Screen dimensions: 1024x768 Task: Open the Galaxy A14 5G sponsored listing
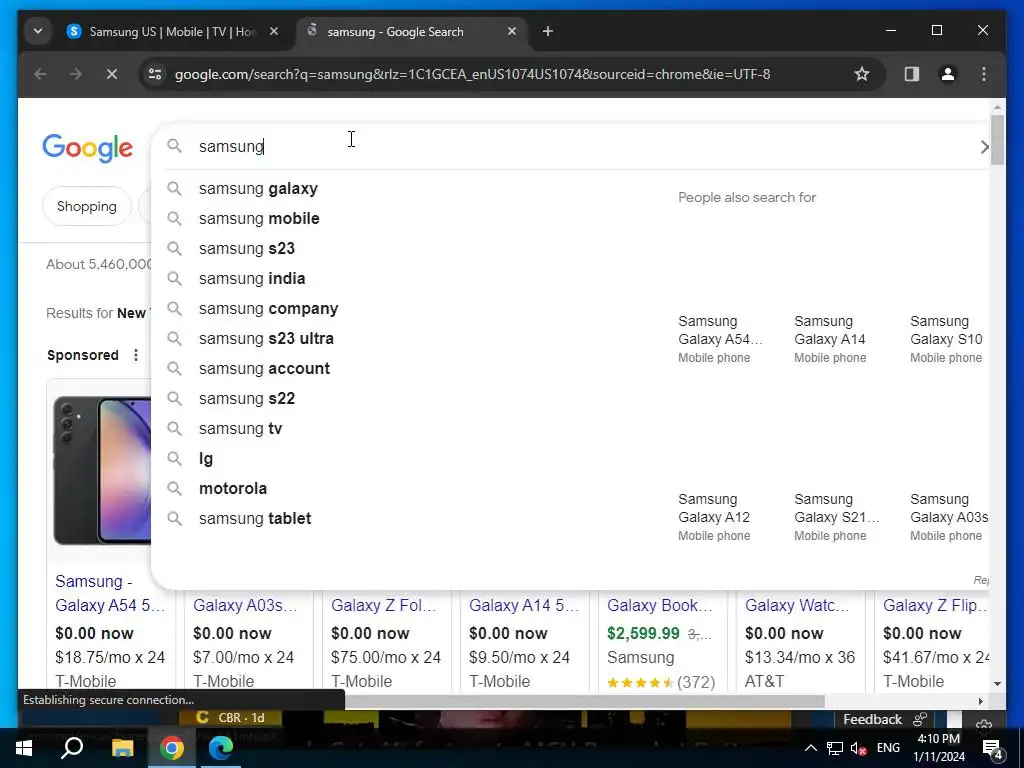[x=523, y=605]
